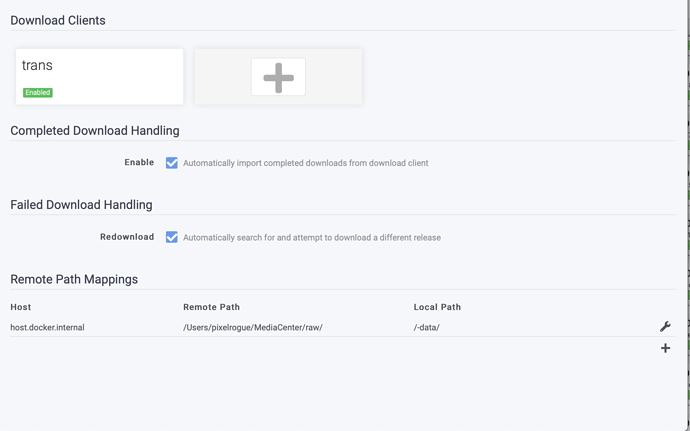Viewport: 690px width, 431px height.
Task: Edit the host.docker.internal mapping with wrench icon
Action: coord(665,327)
